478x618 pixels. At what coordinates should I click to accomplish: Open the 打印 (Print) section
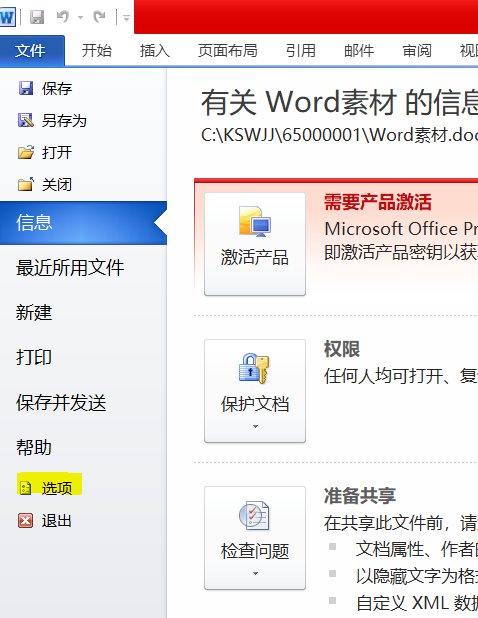click(34, 357)
